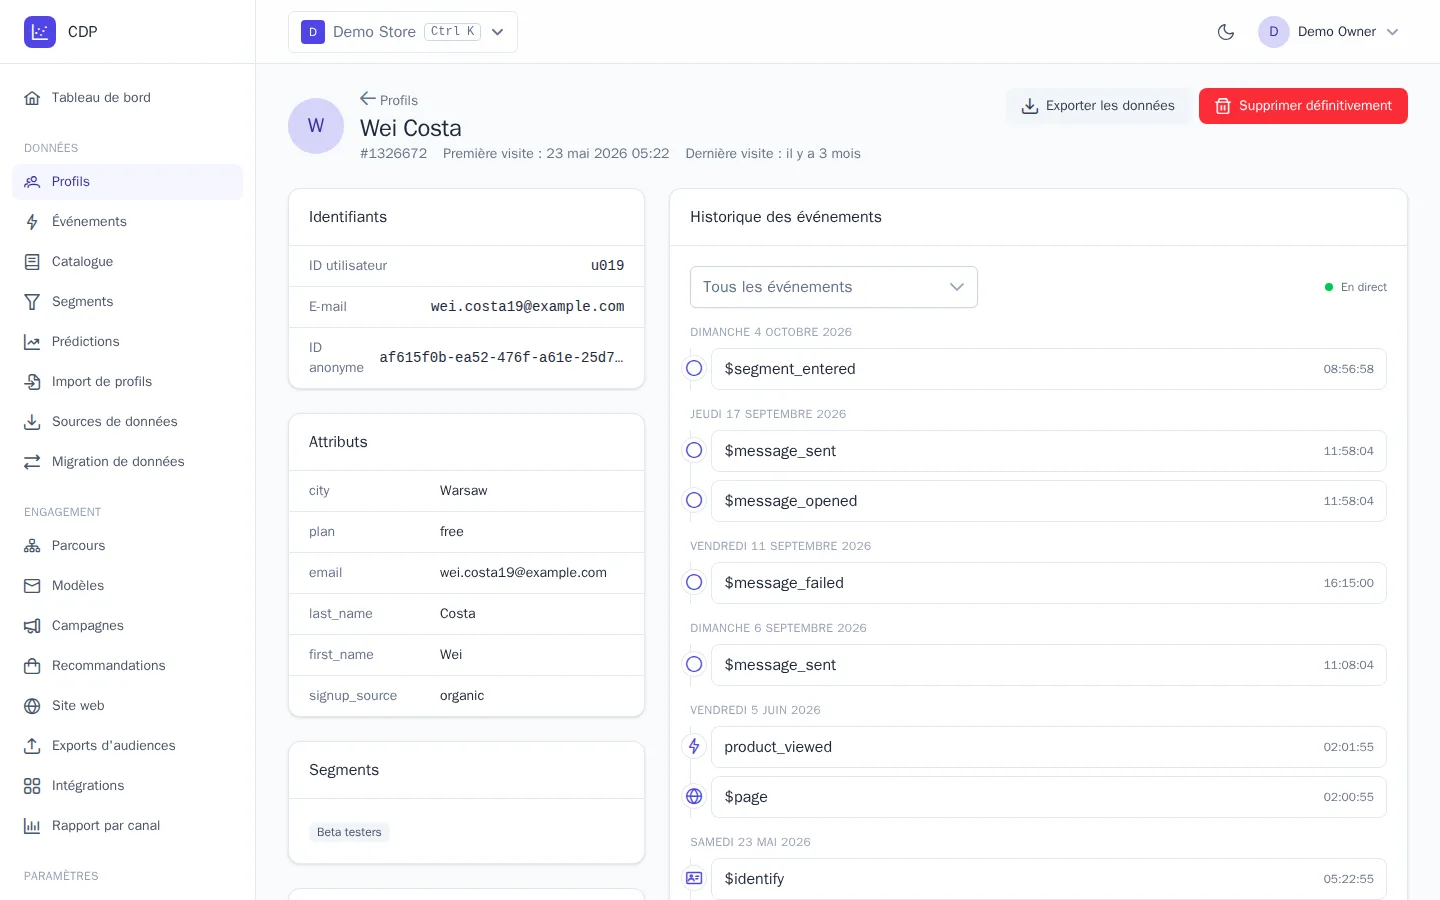Open Exports d'audiences in sidebar
Viewport: 1440px width, 900px height.
pyautogui.click(x=128, y=746)
